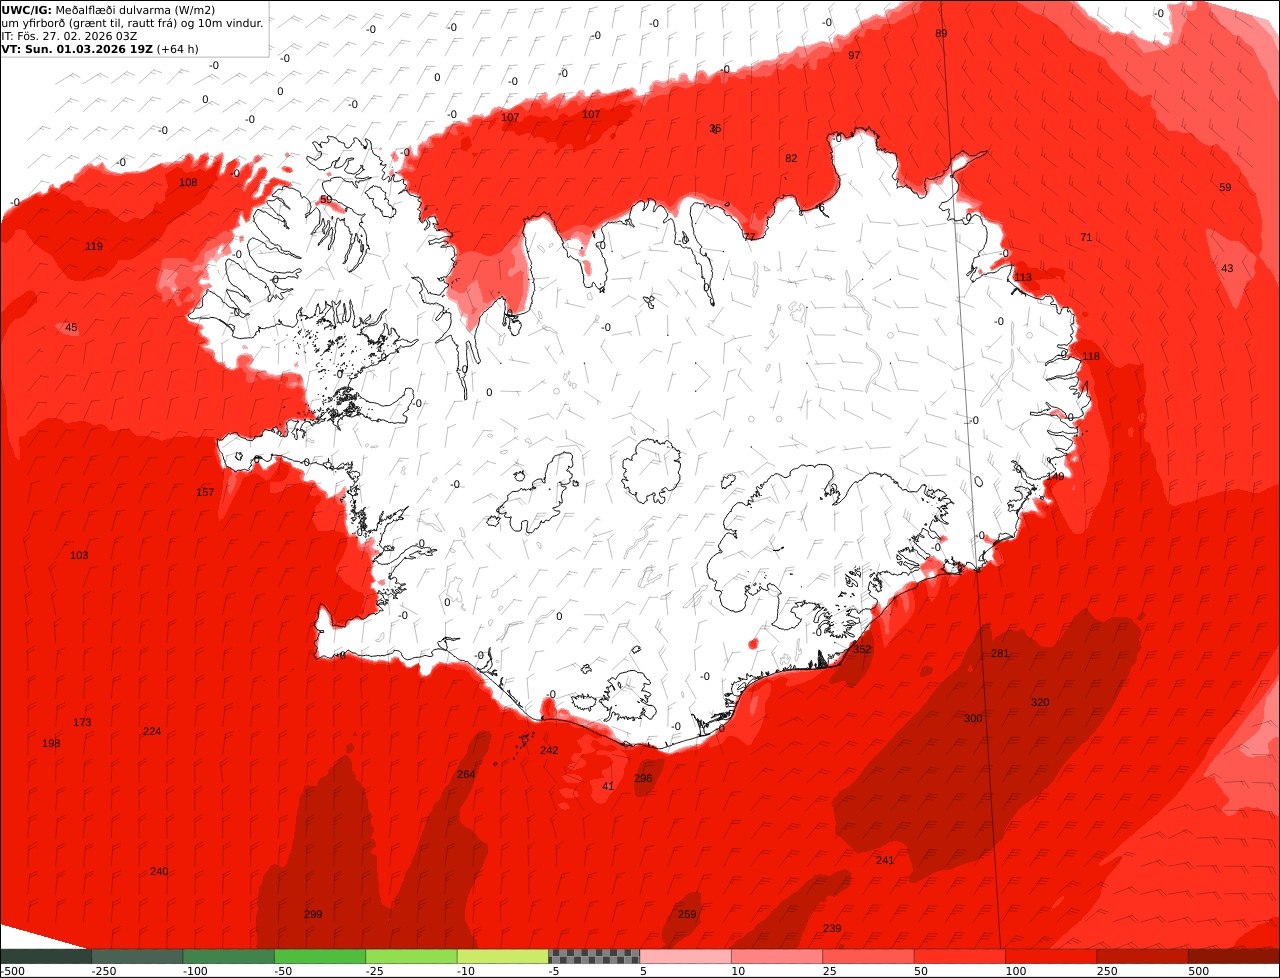Click the legend label -250
The image size is (1280, 978).
point(103,971)
